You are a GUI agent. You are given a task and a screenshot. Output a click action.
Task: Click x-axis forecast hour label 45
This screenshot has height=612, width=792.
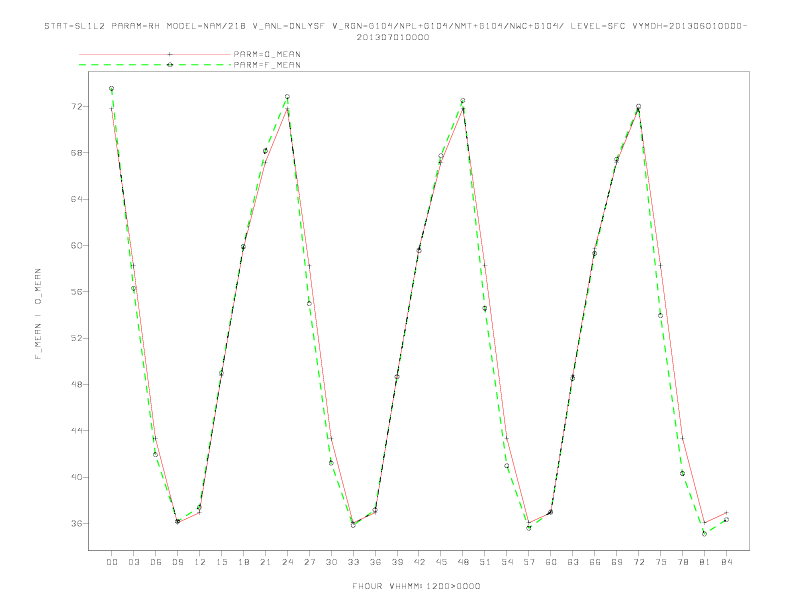click(441, 562)
